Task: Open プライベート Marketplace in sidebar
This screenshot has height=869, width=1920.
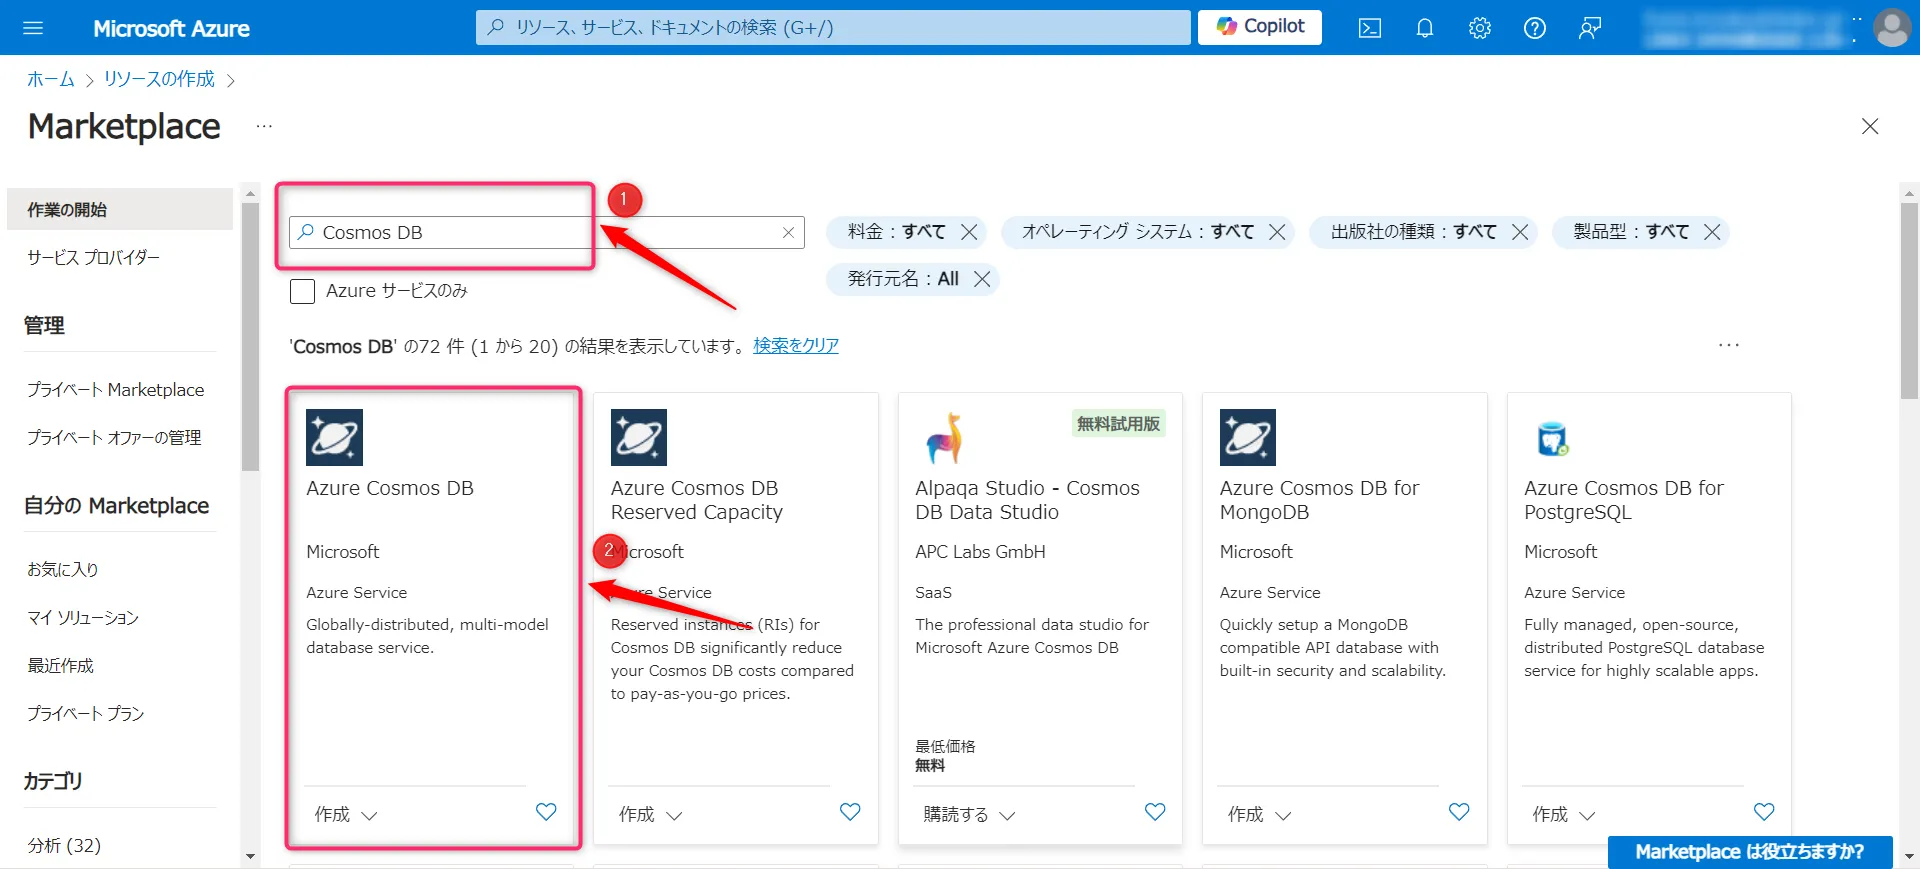Action: pyautogui.click(x=116, y=390)
